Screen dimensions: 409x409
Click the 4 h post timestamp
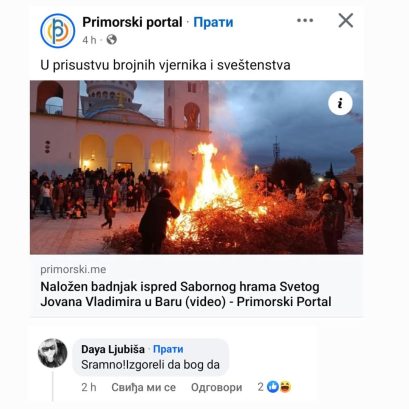[x=89, y=40]
